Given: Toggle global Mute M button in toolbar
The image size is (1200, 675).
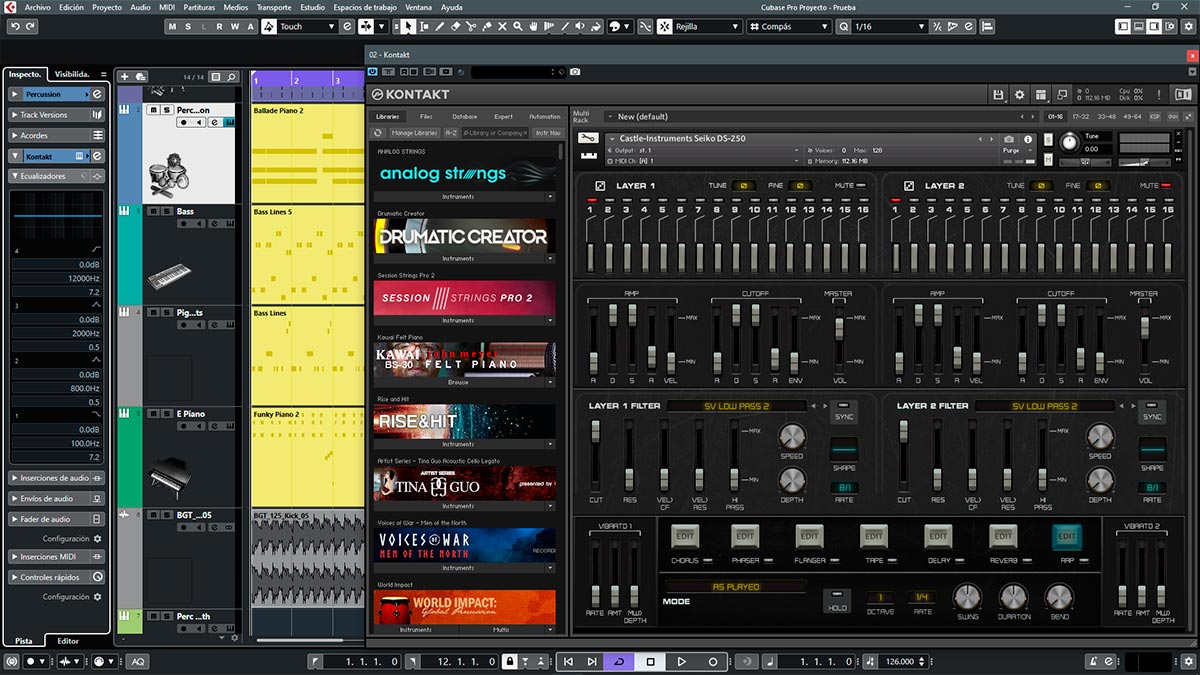Looking at the screenshot, I should click(x=172, y=27).
